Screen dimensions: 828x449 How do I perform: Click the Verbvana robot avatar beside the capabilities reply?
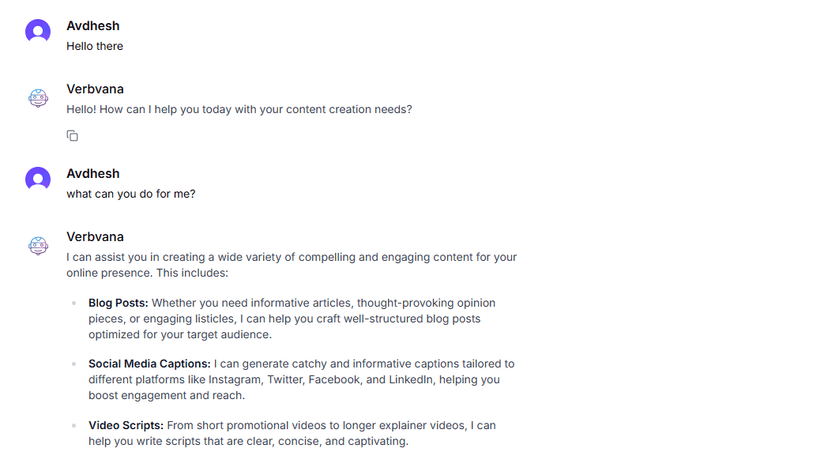click(x=38, y=246)
